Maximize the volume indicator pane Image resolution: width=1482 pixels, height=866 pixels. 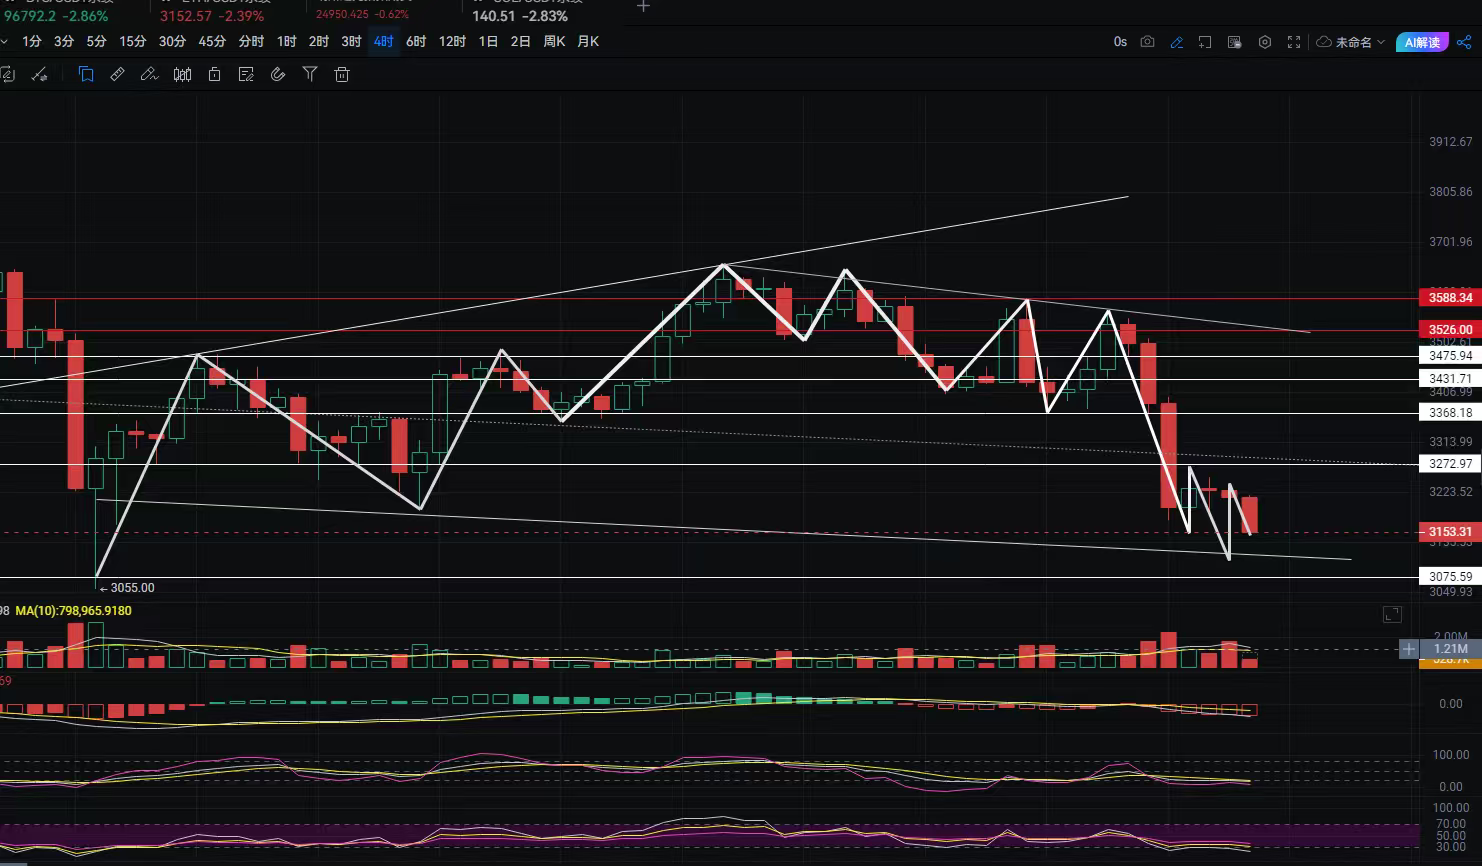(x=1392, y=614)
